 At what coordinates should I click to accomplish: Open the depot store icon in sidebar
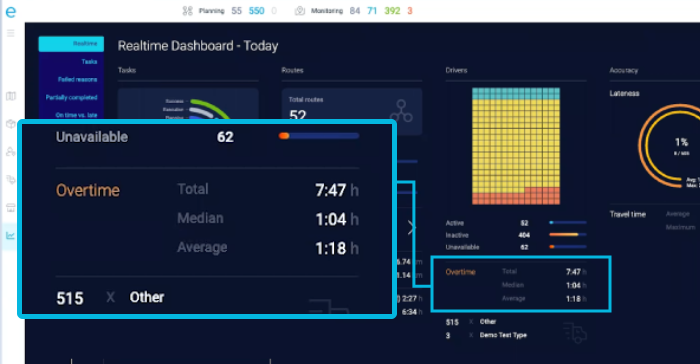11,208
